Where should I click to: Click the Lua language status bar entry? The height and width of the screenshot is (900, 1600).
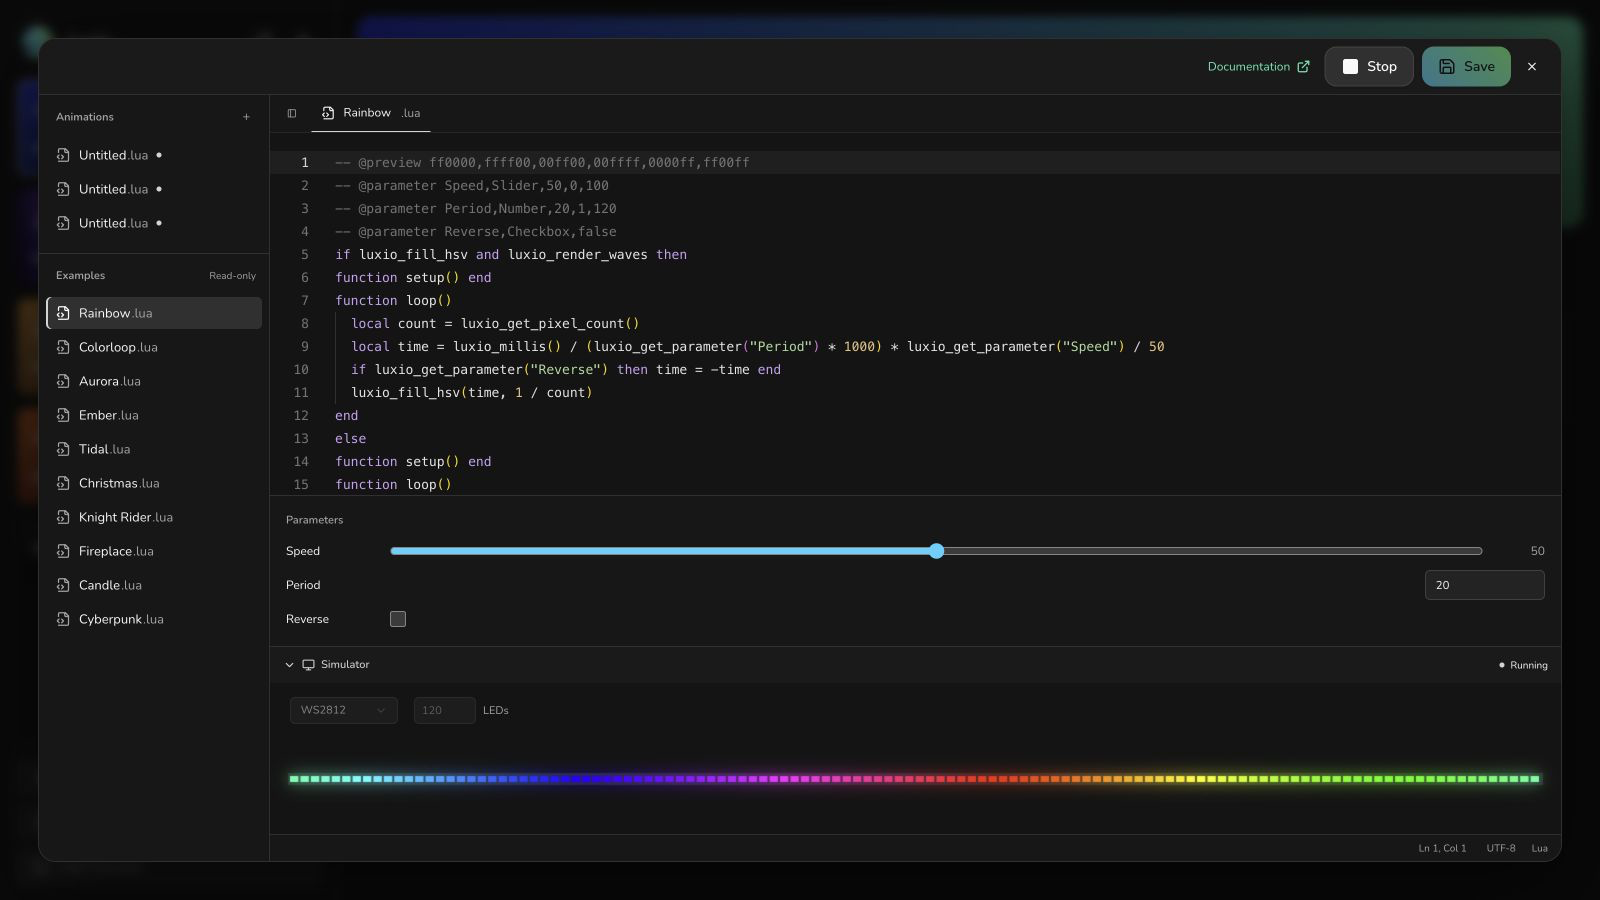[1539, 848]
